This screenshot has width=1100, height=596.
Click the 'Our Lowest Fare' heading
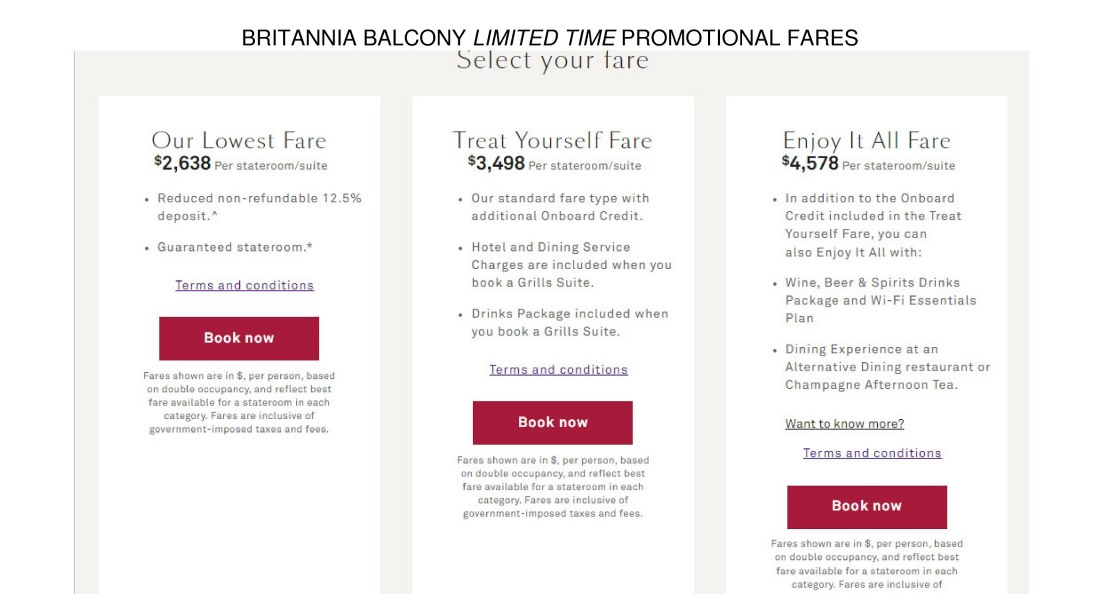pyautogui.click(x=239, y=140)
